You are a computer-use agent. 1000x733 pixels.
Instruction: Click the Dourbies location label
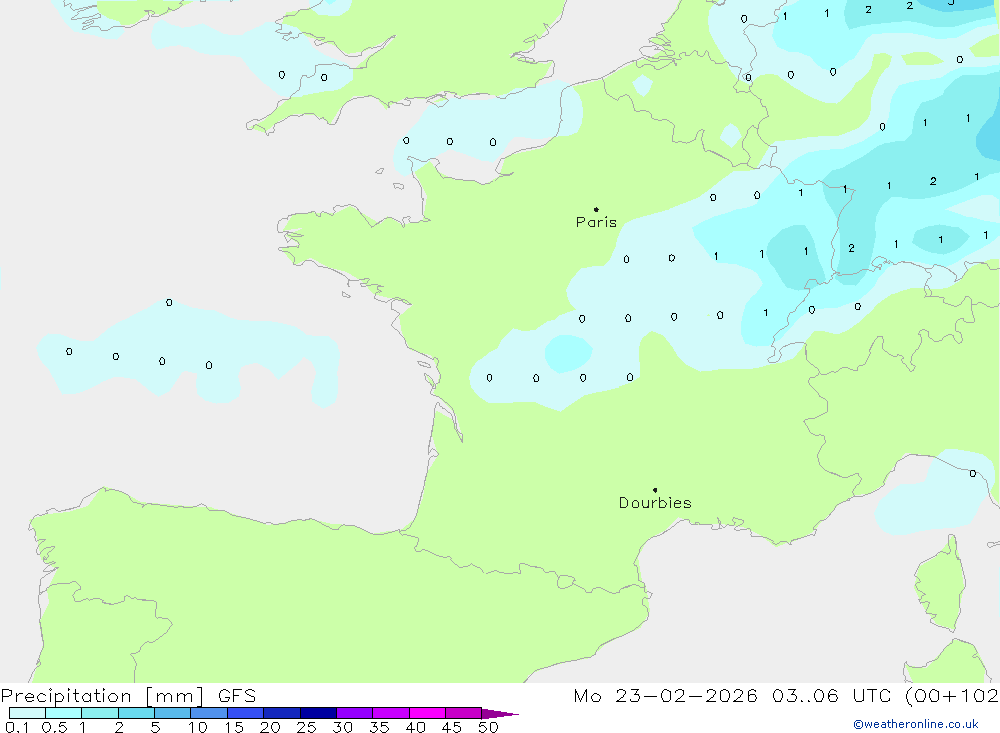tap(655, 503)
